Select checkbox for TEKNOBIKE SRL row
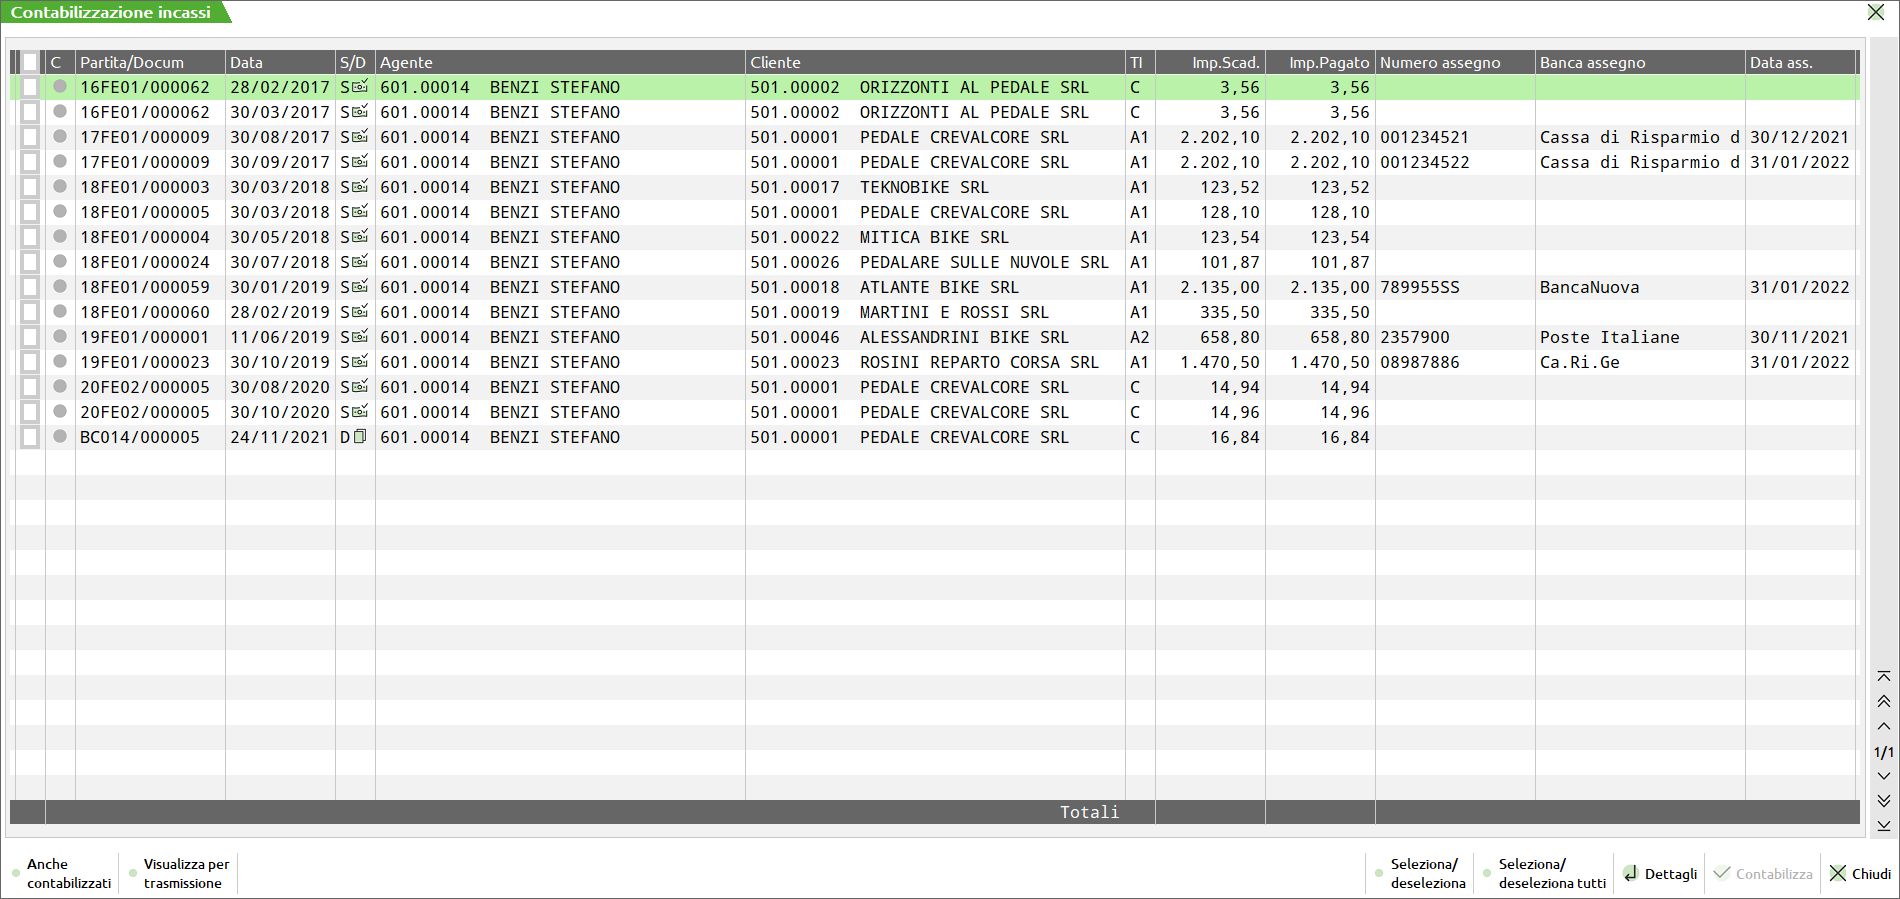This screenshot has height=899, width=1900. click(x=30, y=187)
